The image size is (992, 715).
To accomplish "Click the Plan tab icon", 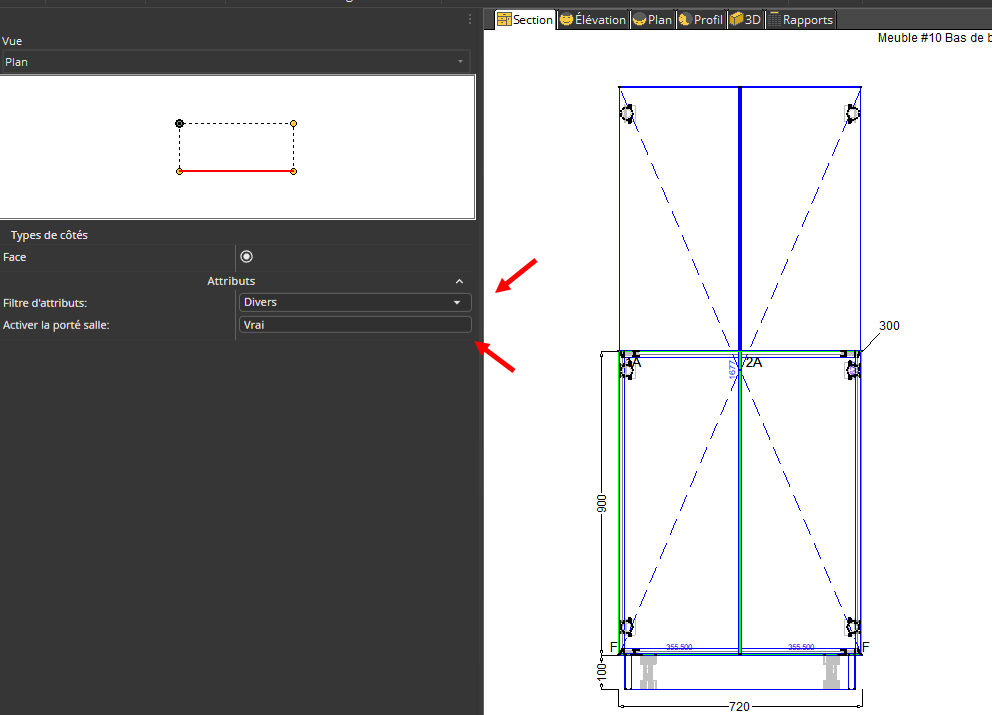I will pyautogui.click(x=639, y=20).
